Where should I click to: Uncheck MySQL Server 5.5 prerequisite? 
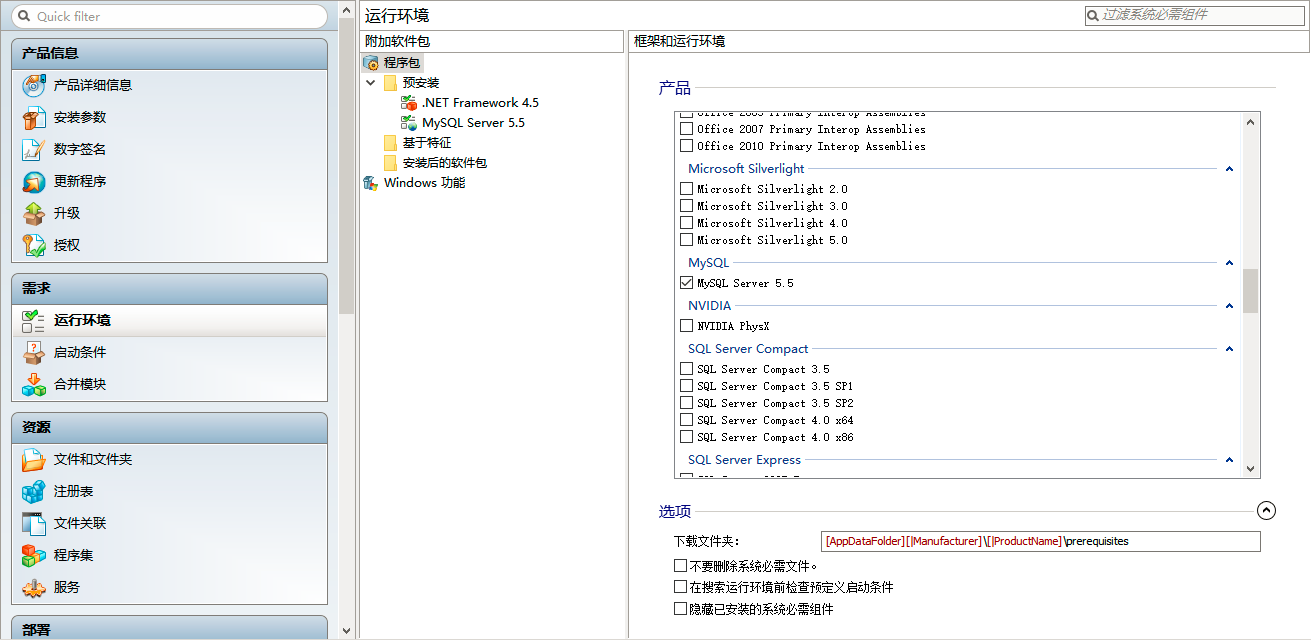click(686, 283)
